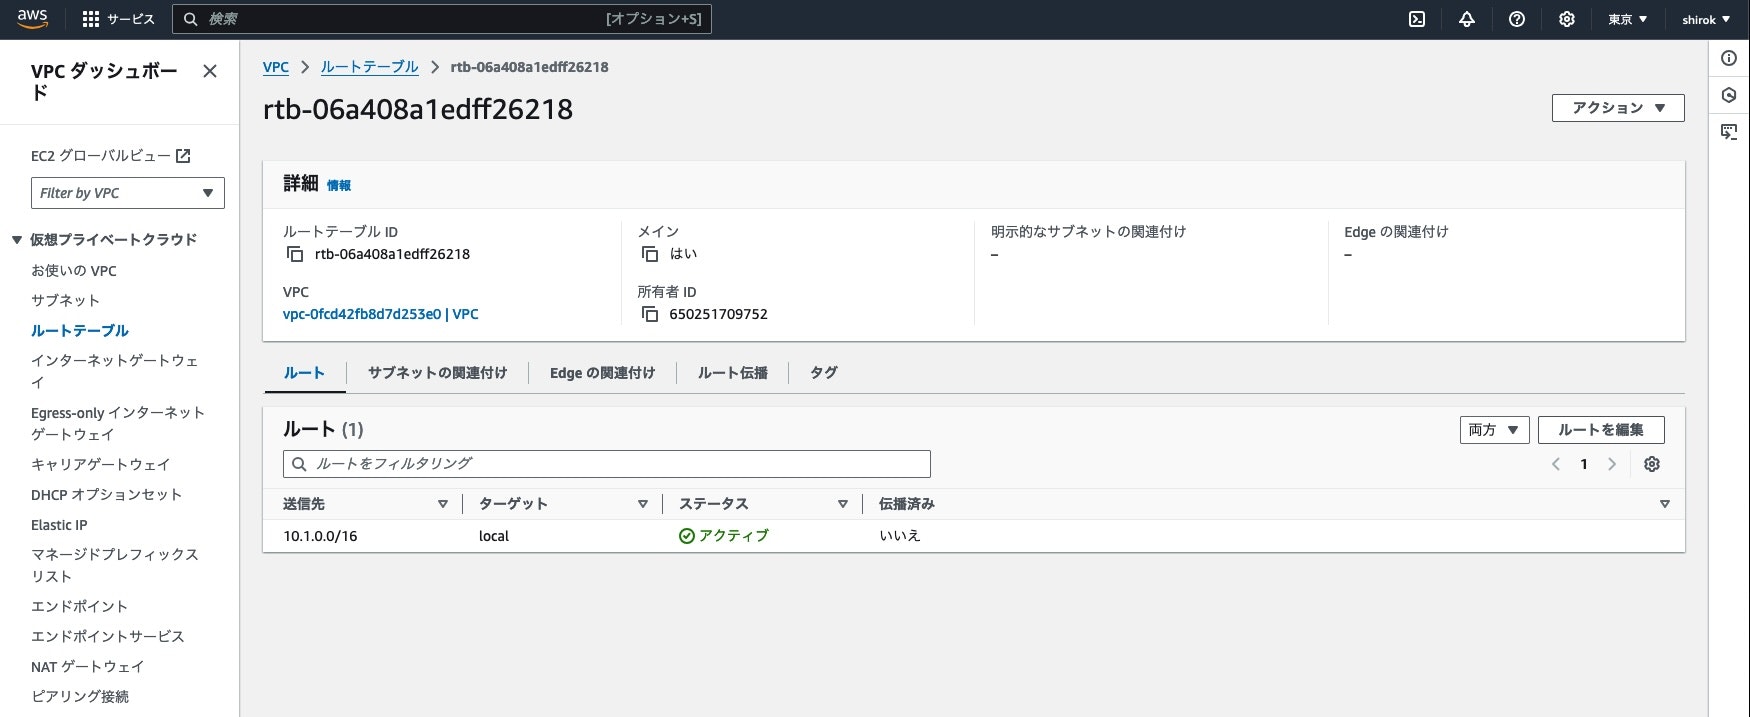Switch to the ルート tab
Screen dimensions: 1750x717
[x=304, y=373]
